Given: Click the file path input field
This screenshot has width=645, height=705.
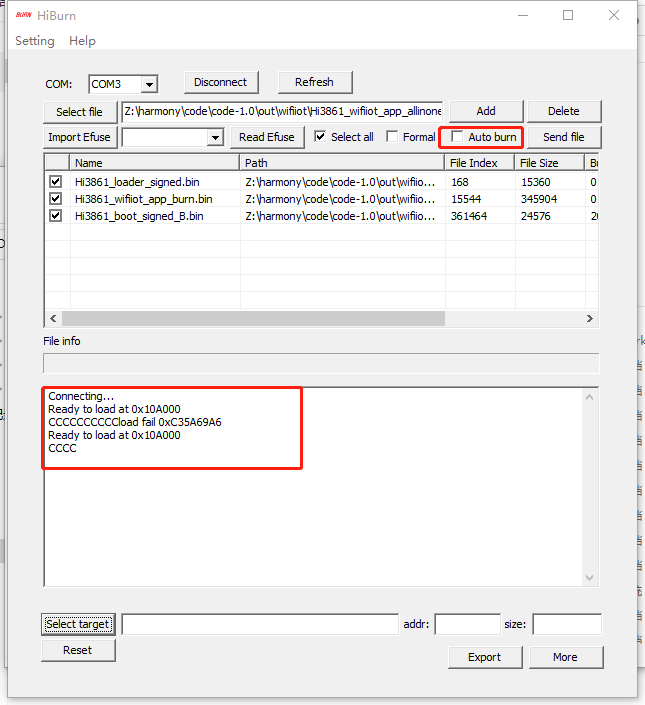Looking at the screenshot, I should pyautogui.click(x=282, y=112).
